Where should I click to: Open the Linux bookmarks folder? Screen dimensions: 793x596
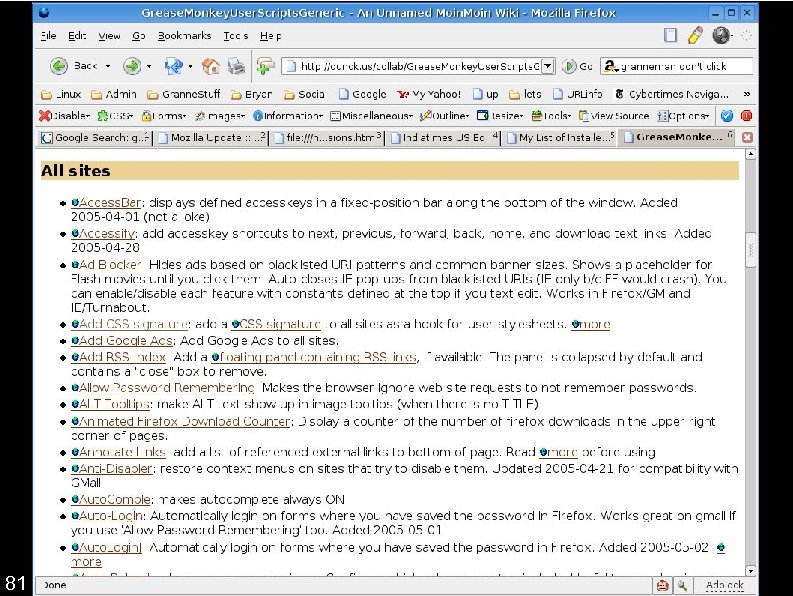pos(61,94)
